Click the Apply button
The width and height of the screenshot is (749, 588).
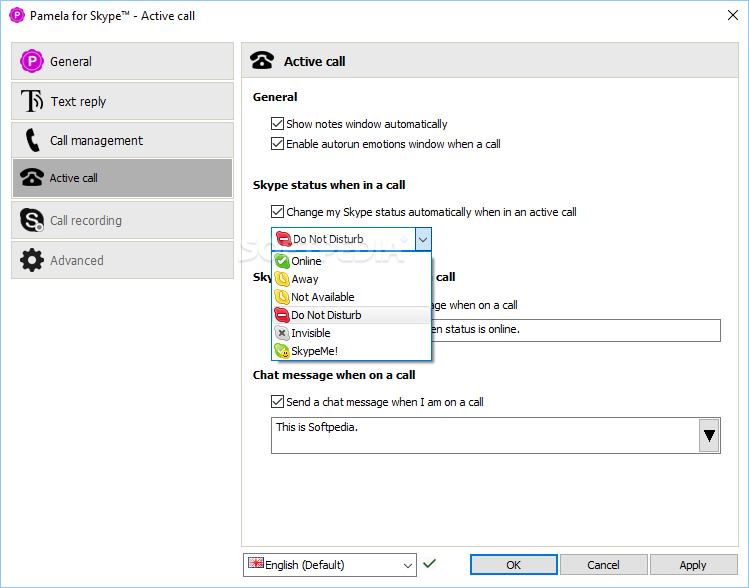[x=693, y=565]
